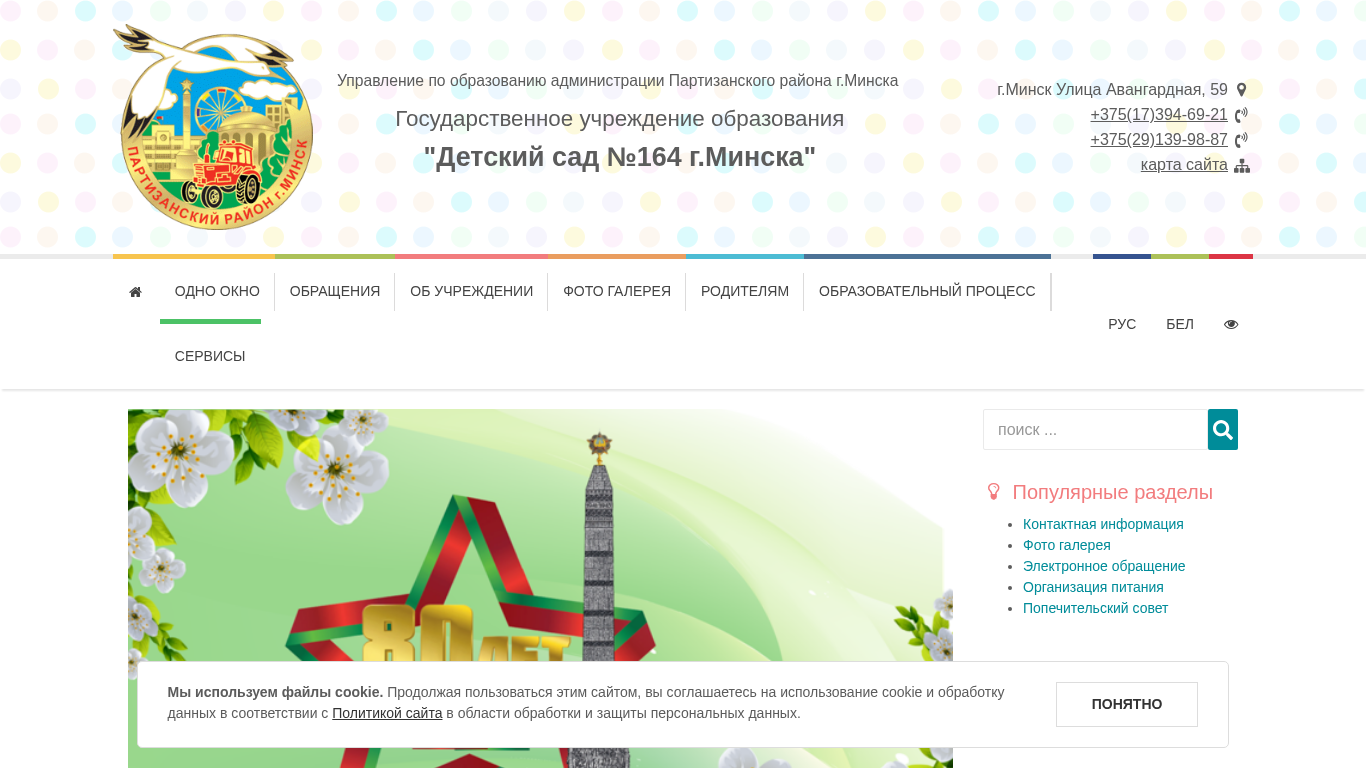Open the РОДИТЕЛЯМ menu

[745, 291]
